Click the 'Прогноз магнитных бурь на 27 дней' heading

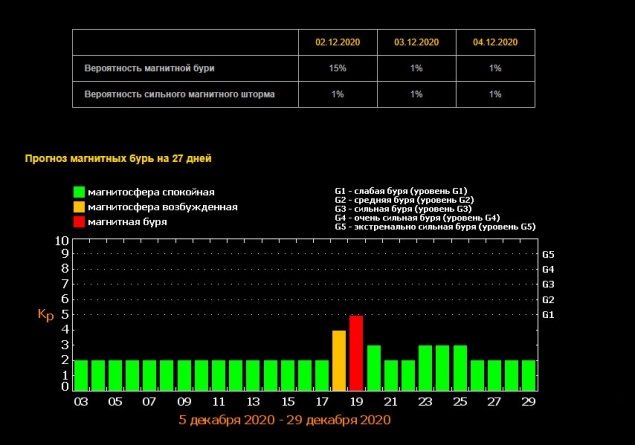coord(118,157)
